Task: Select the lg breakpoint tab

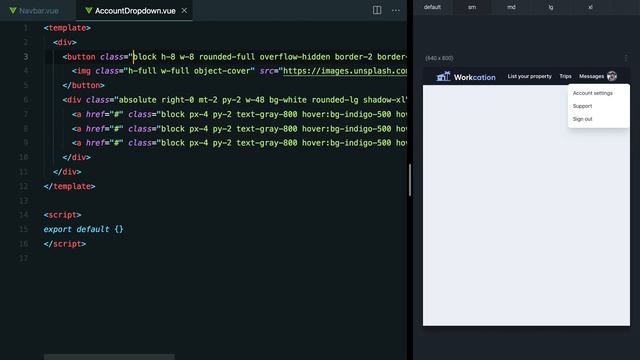Action: pos(551,7)
